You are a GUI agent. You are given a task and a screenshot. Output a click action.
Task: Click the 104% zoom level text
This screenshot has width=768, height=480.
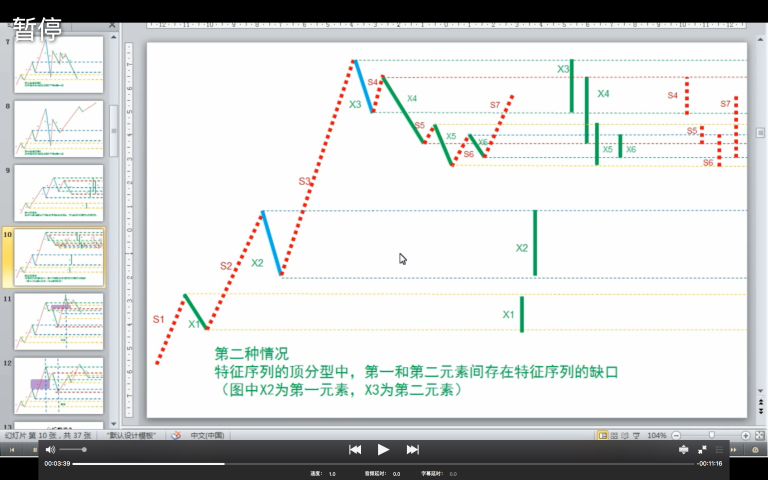[x=657, y=436]
